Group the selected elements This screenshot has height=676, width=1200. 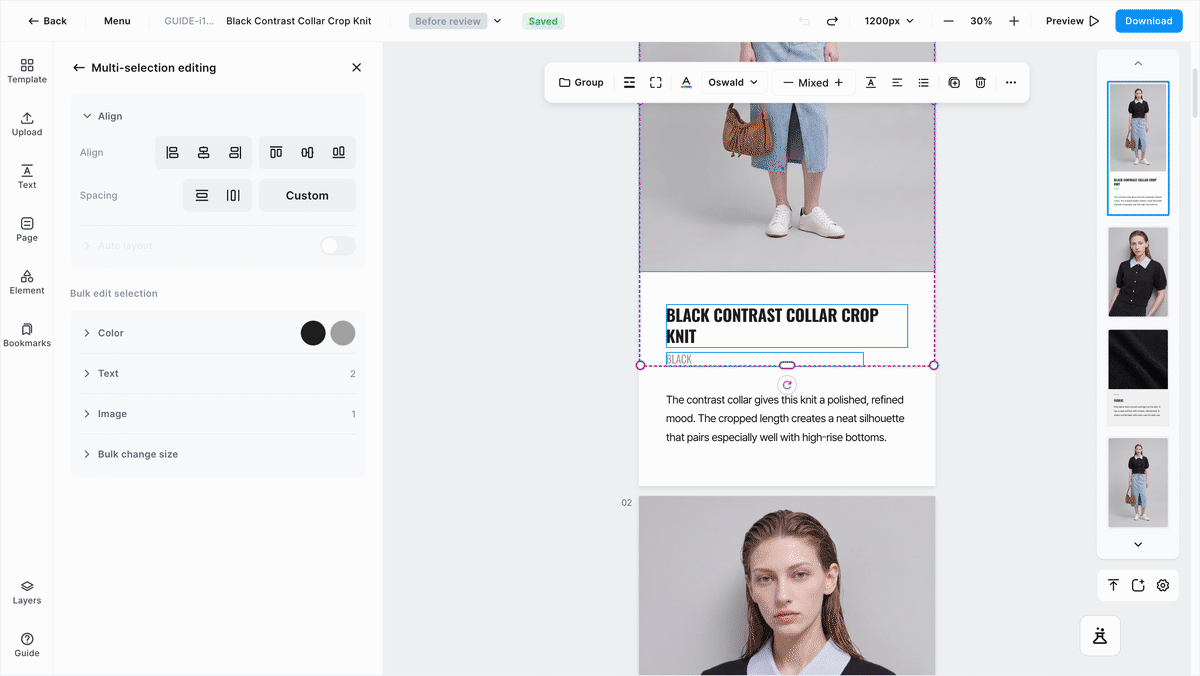click(x=581, y=83)
